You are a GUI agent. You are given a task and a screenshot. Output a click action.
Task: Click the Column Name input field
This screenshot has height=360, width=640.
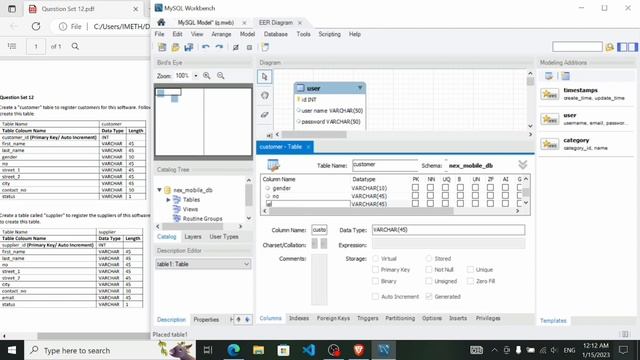pos(319,230)
